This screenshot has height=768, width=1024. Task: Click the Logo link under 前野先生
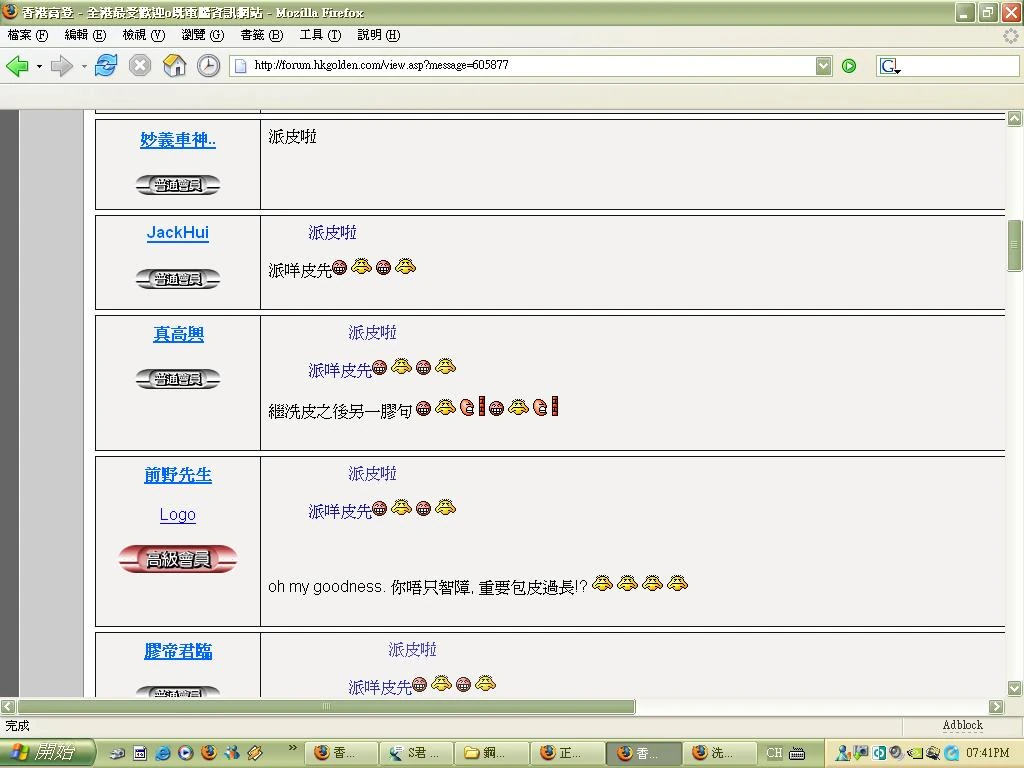(x=178, y=515)
